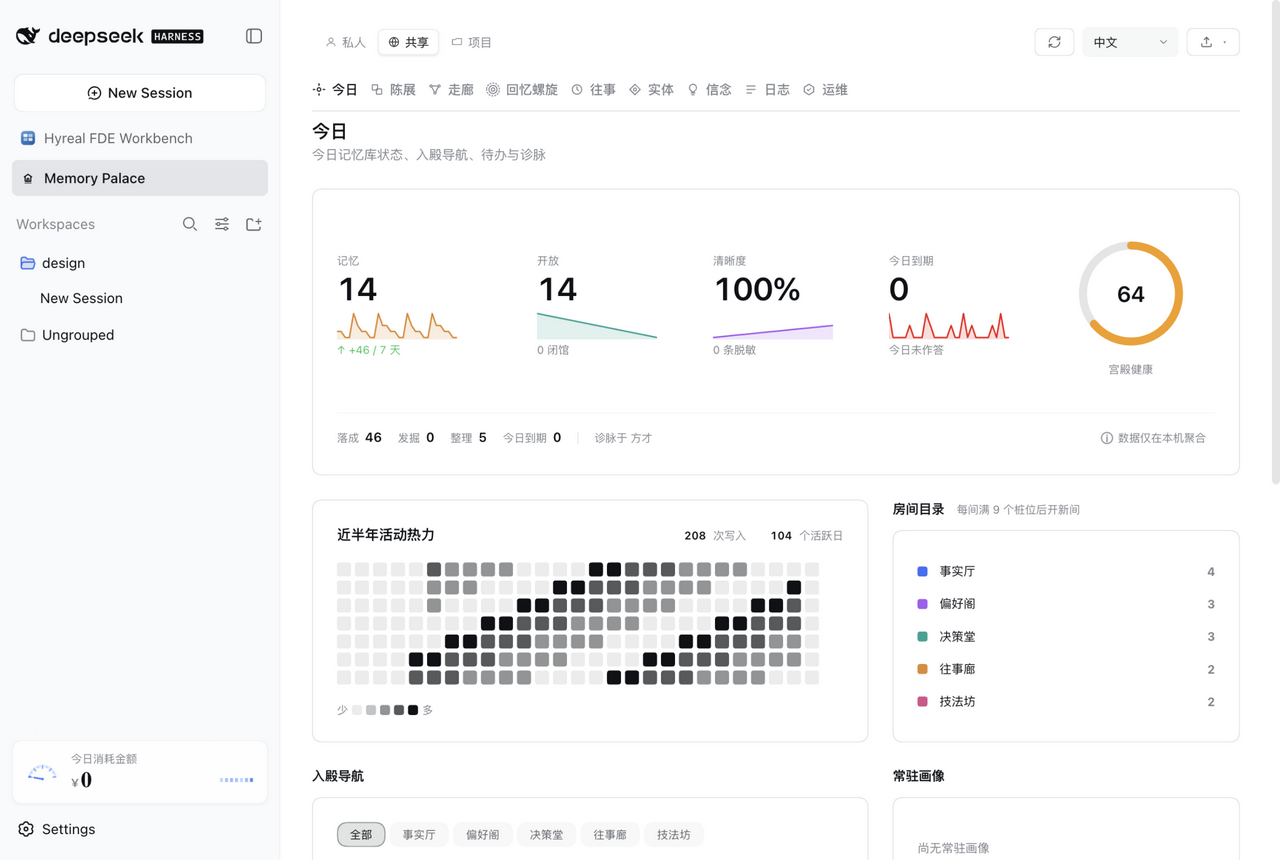The image size is (1280, 860).
Task: Click the purple 偏好阁 color swatch
Action: pos(922,604)
